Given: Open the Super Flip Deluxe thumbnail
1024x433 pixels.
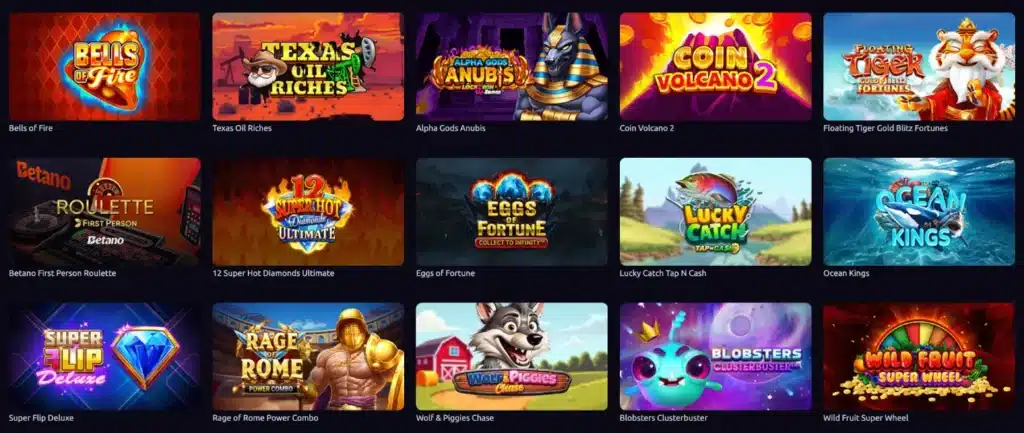Looking at the screenshot, I should coord(104,357).
